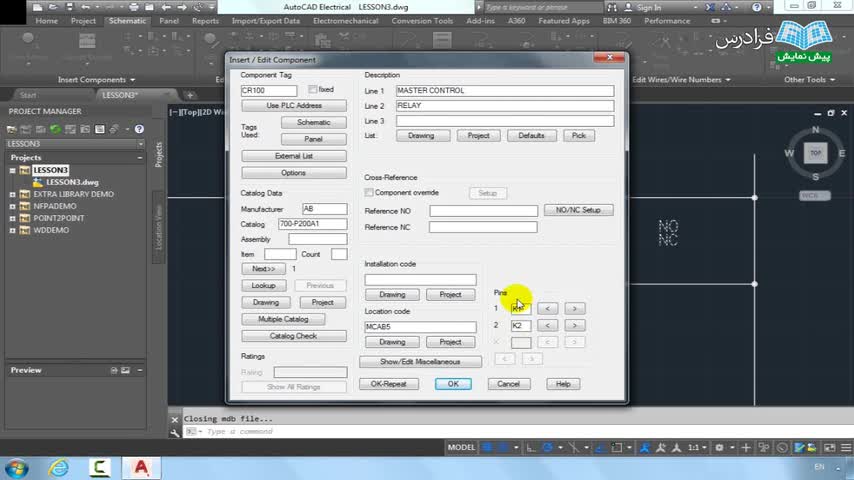Toggle grid display in the status bar
854x480 pixels.
[x=487, y=447]
